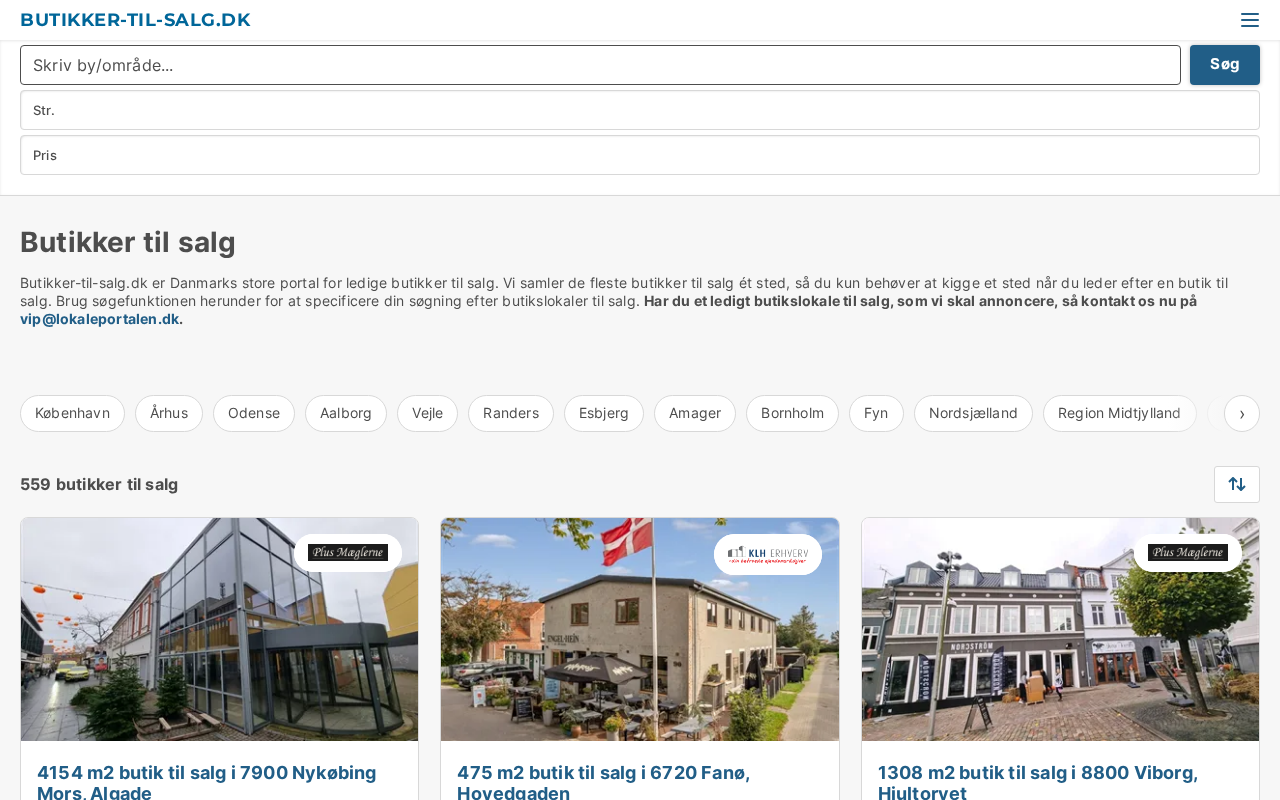
Task: Open 1308 m2 butik Viborg listing title
Action: tap(1038, 782)
